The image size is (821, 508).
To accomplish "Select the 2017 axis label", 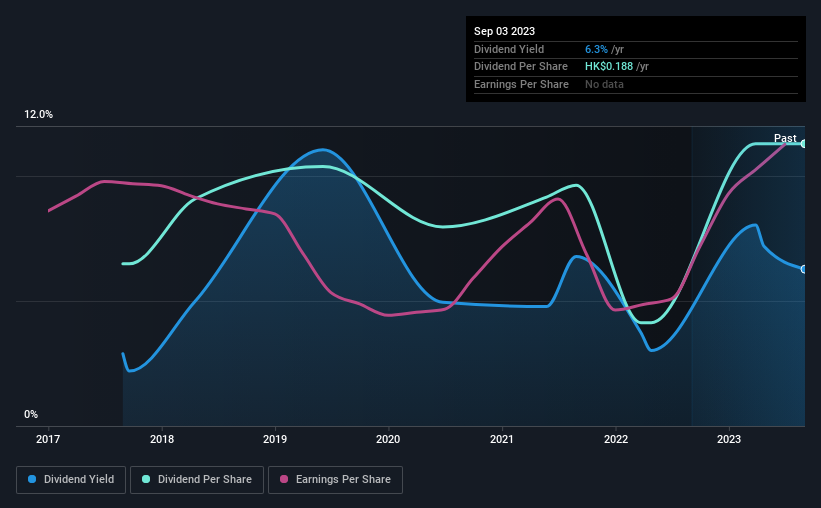I will [48, 439].
